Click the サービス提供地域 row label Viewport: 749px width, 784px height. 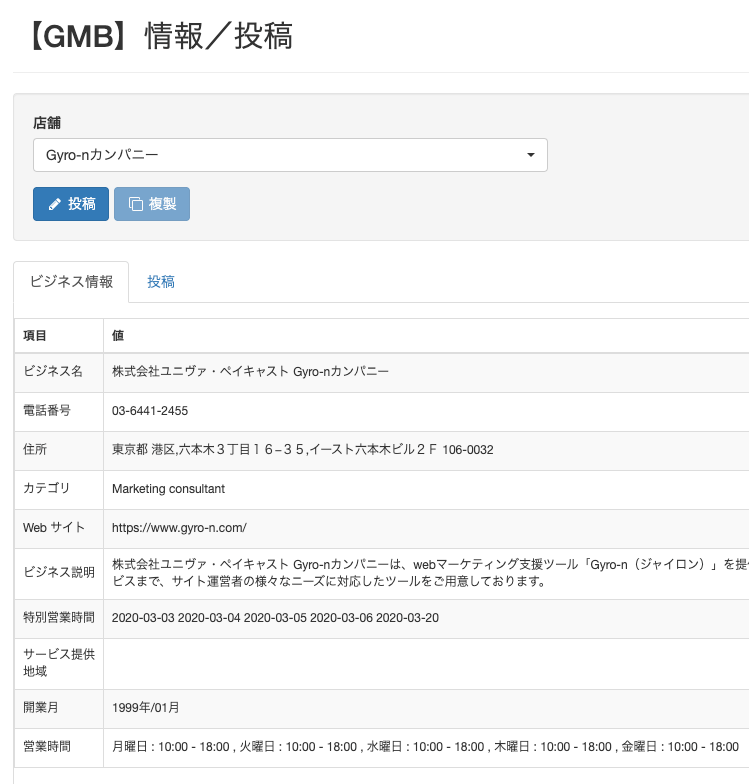[59, 662]
